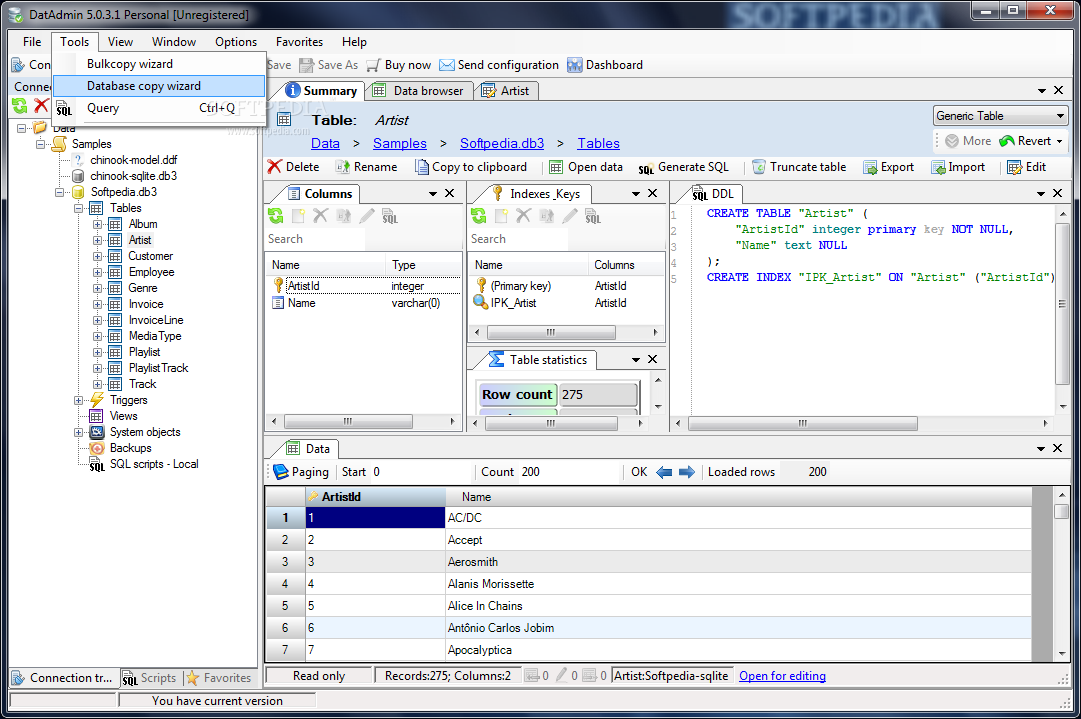Click the Delete table red X icon
This screenshot has width=1081, height=719.
pyautogui.click(x=274, y=167)
